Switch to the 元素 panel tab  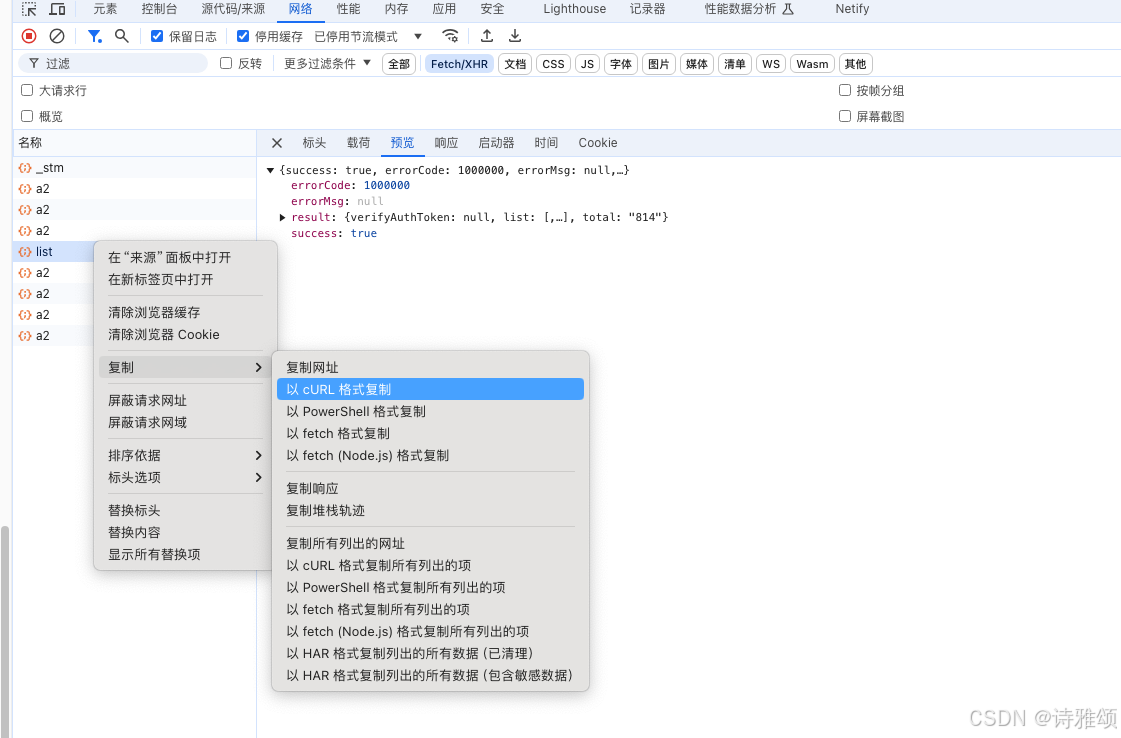105,9
